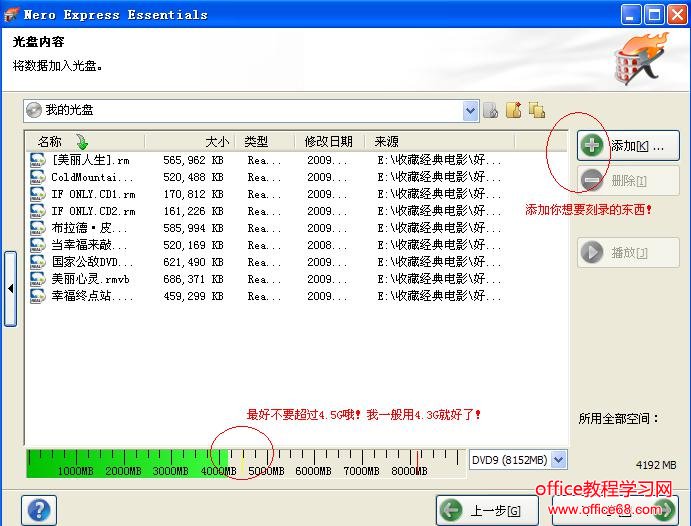Sort by 修改日期 column header

click(328, 142)
